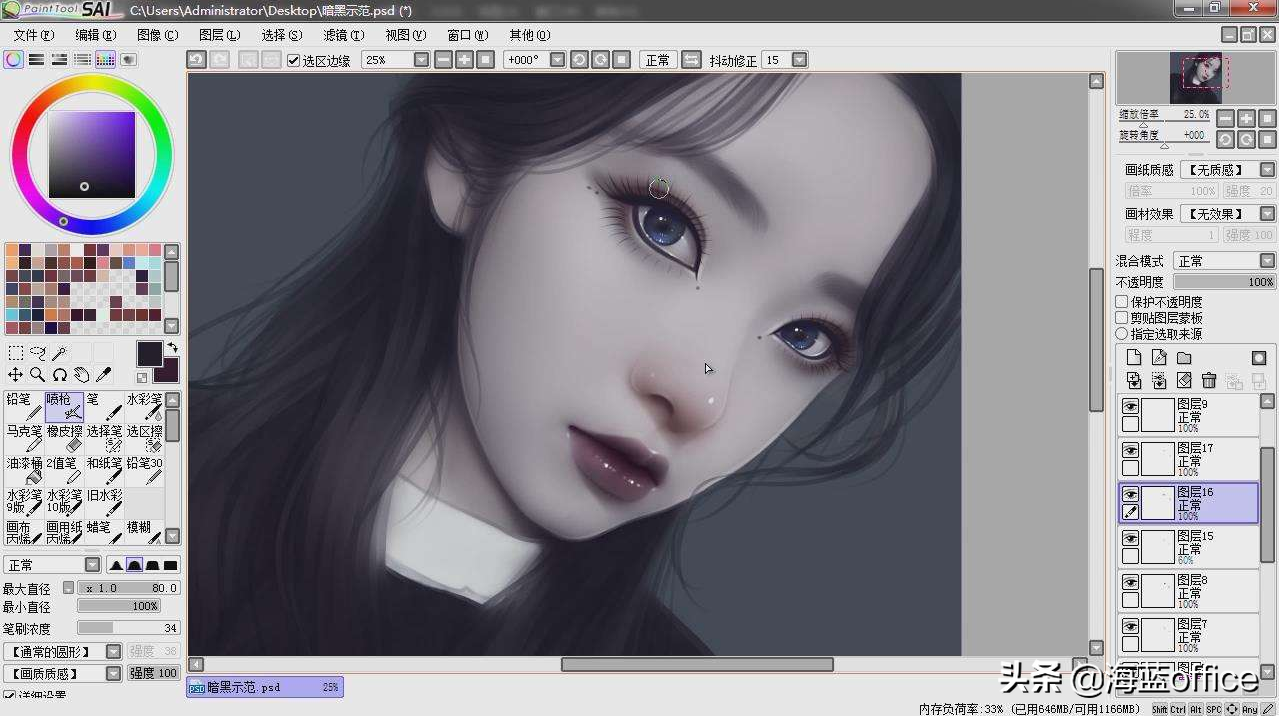Open the 【画质质感】 brush texture dropdown
This screenshot has width=1279, height=716.
point(113,674)
